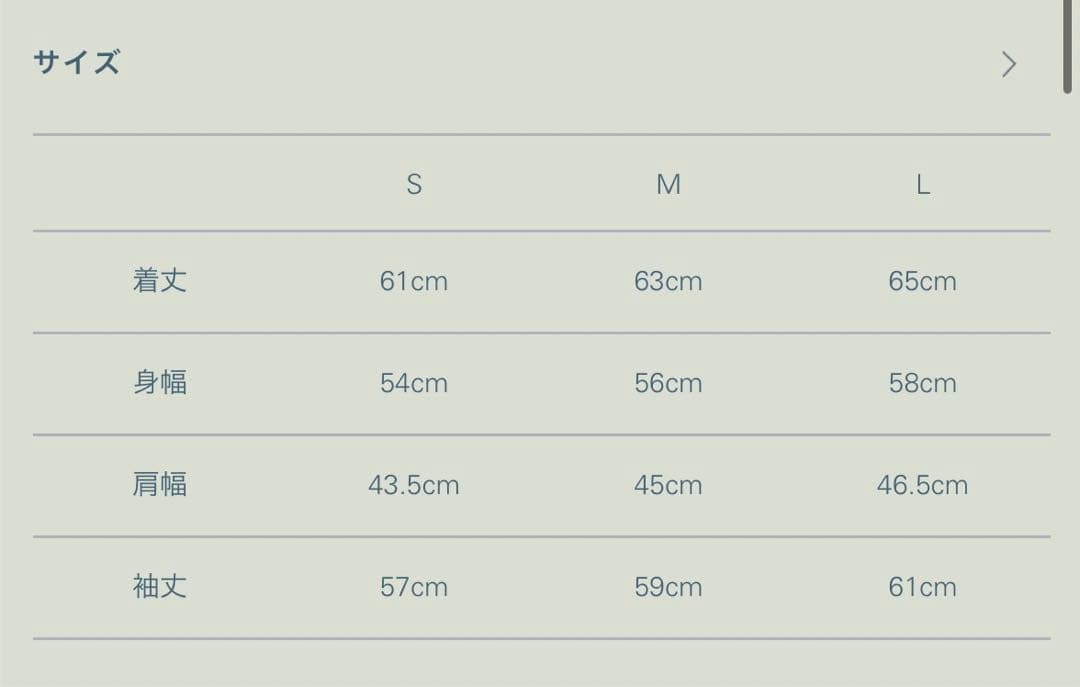This screenshot has height=687, width=1080.
Task: Click the 43.5cm shoulder width cell
Action: (414, 485)
